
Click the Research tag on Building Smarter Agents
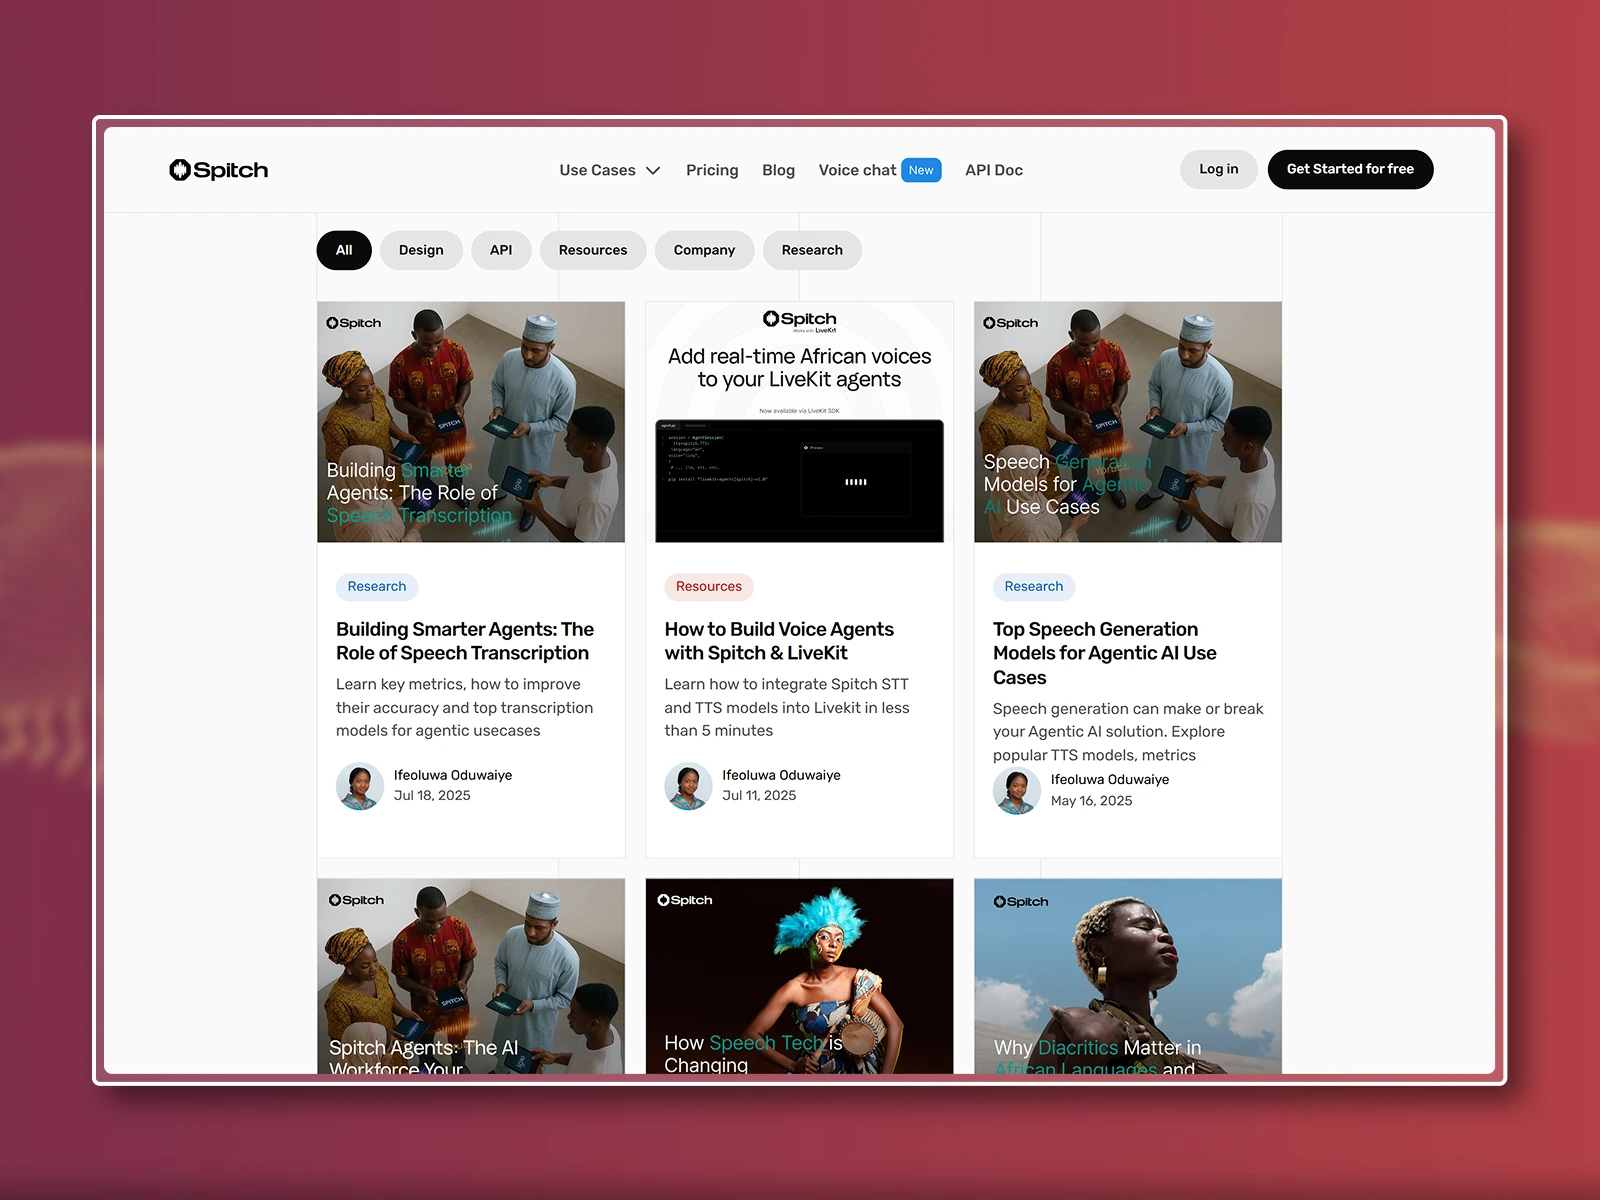(x=377, y=587)
